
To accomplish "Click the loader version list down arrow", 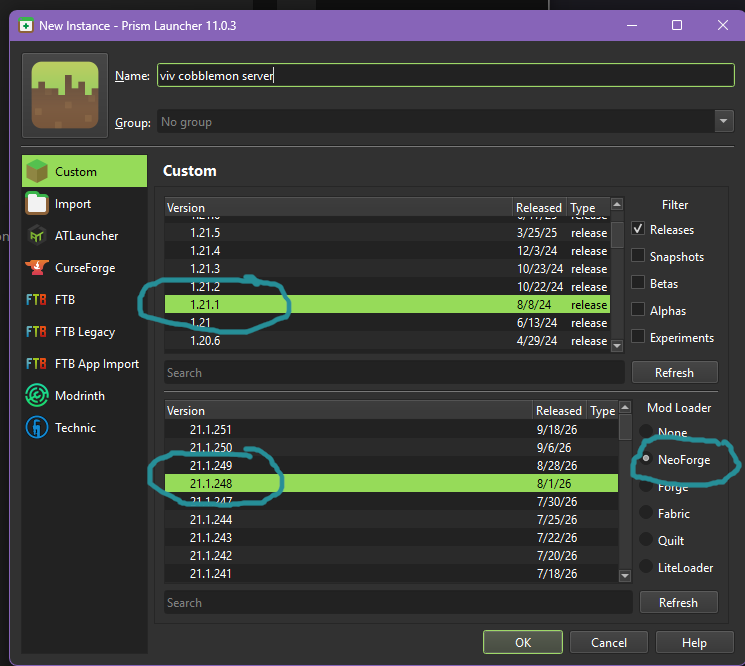I will click(625, 576).
